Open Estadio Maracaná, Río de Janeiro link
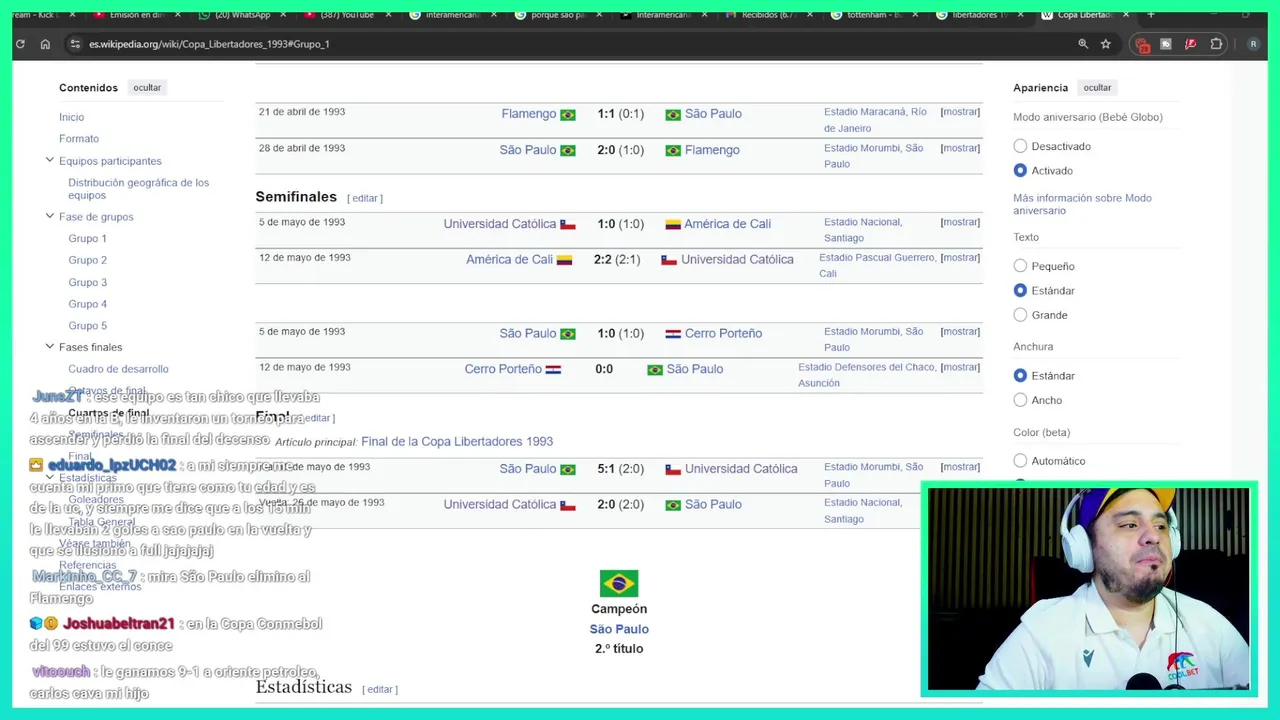 tap(875, 120)
